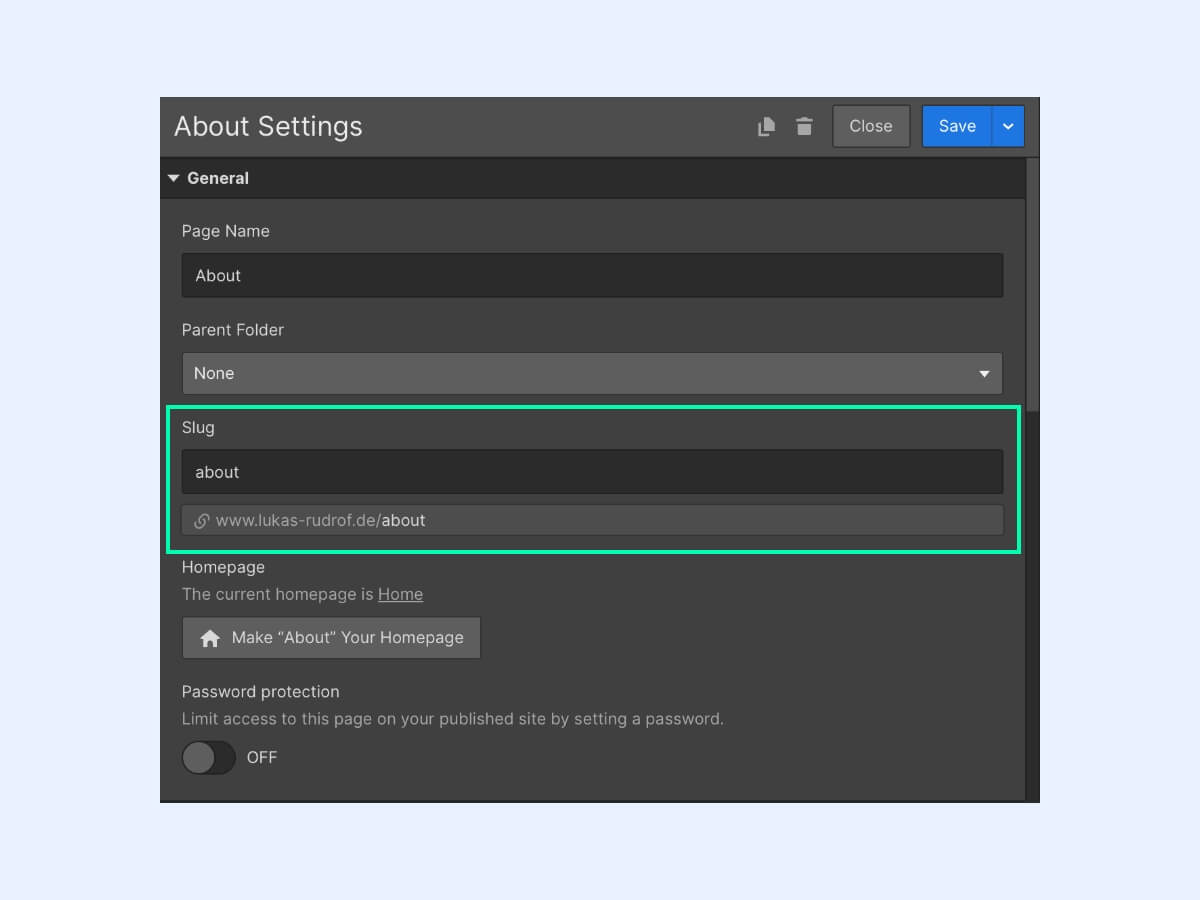Open the Home homepage link
This screenshot has width=1200, height=900.
pos(400,594)
